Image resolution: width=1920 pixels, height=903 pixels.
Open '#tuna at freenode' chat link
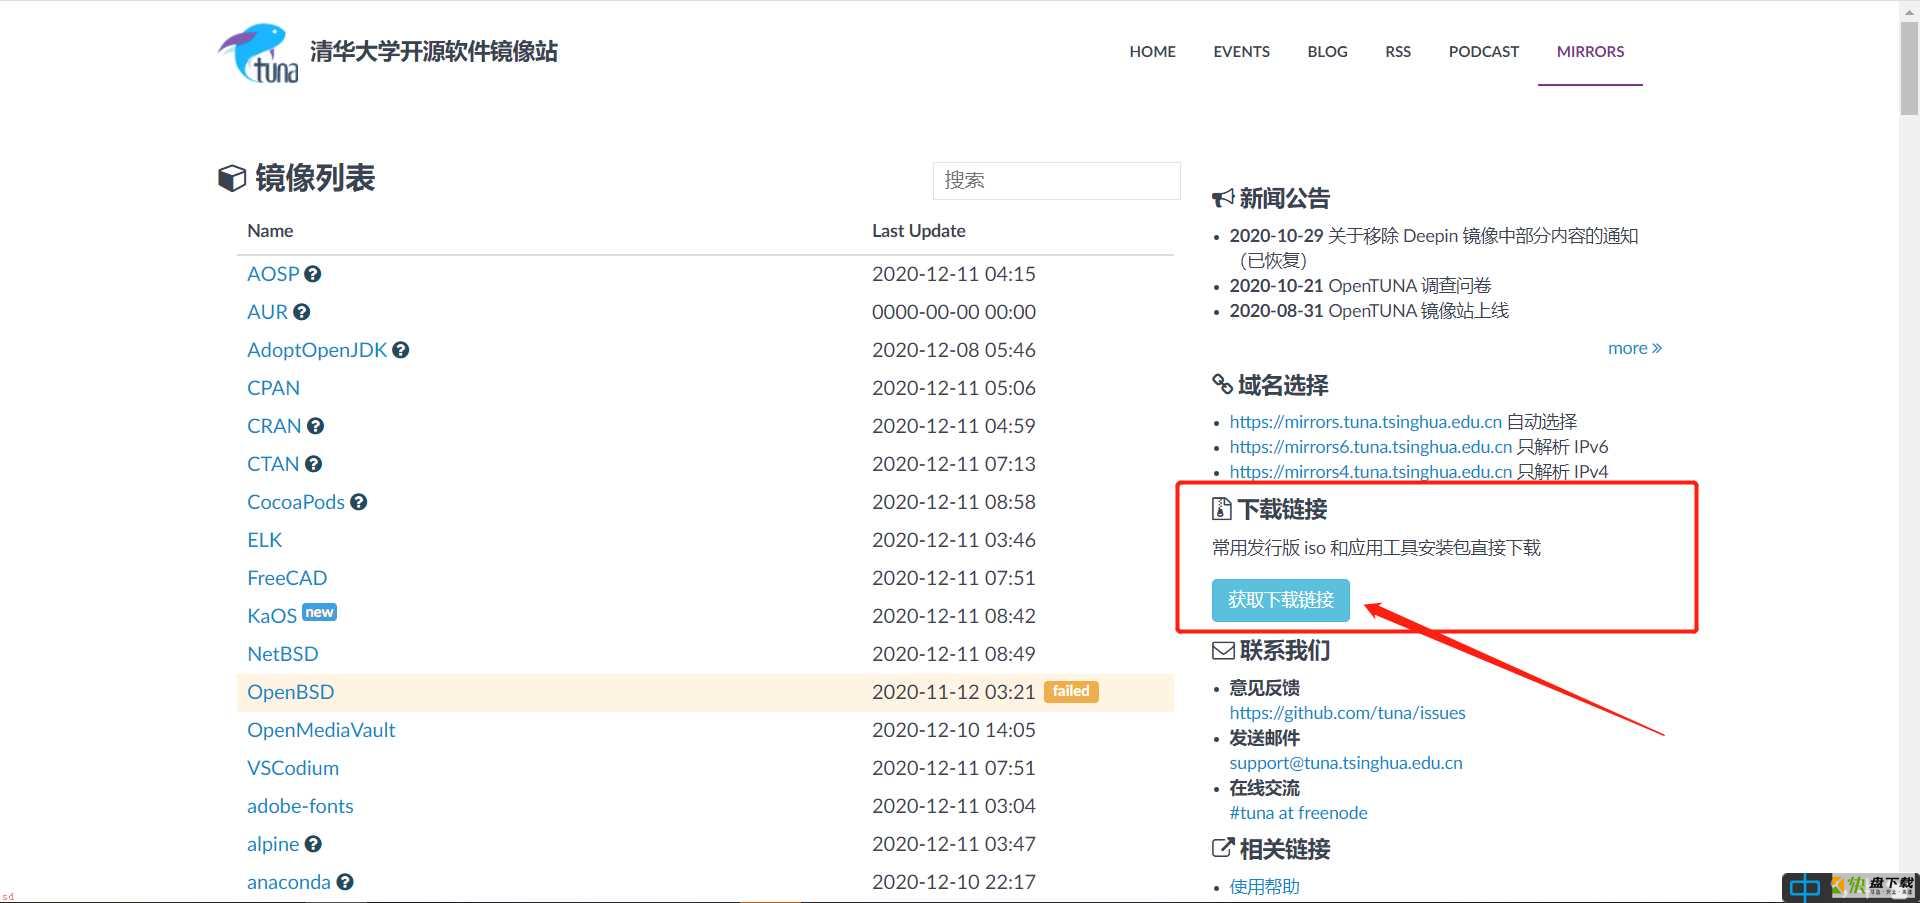coord(1298,813)
